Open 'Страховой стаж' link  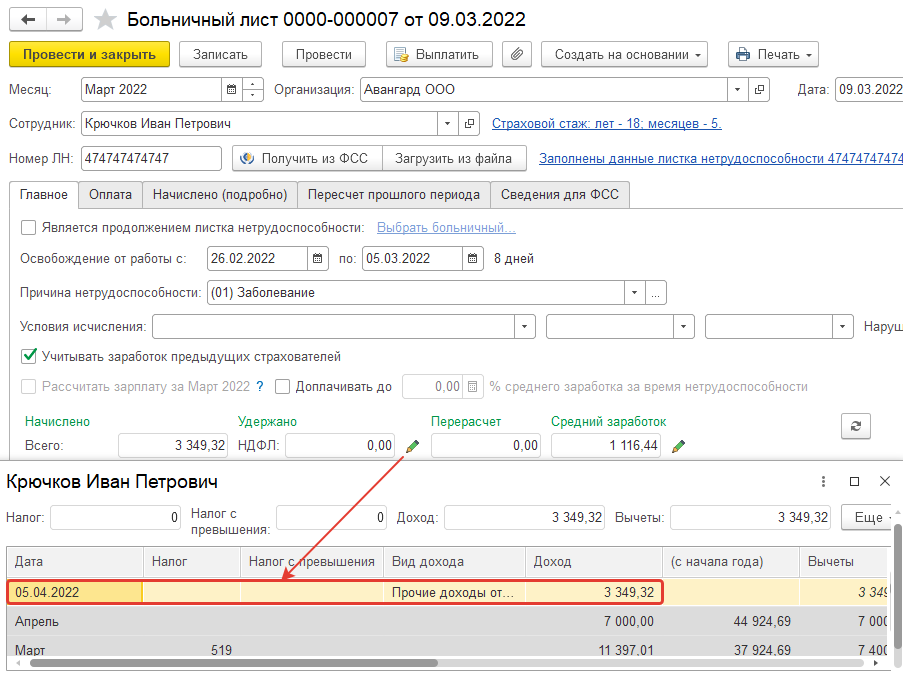coord(606,124)
